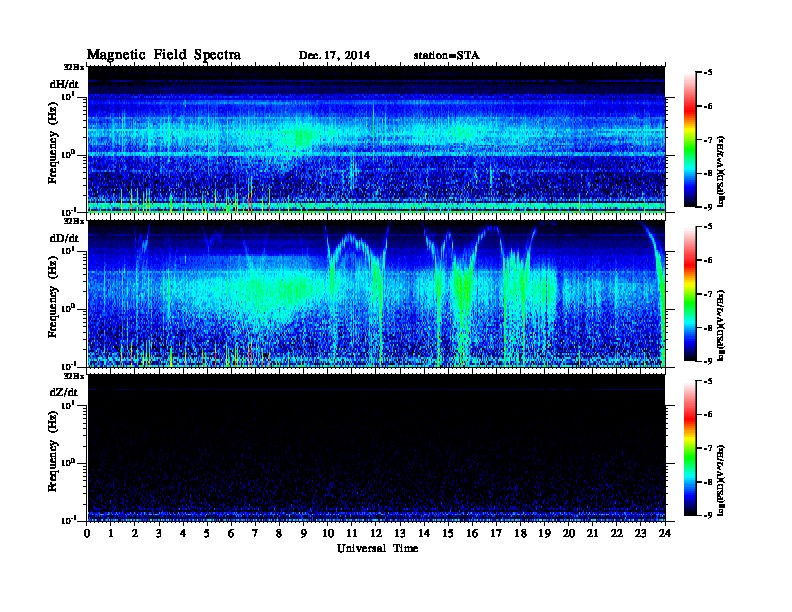The image size is (792, 612).
Task: Click the log PSD unit label beside the dD/dt color bar
Action: (x=721, y=325)
